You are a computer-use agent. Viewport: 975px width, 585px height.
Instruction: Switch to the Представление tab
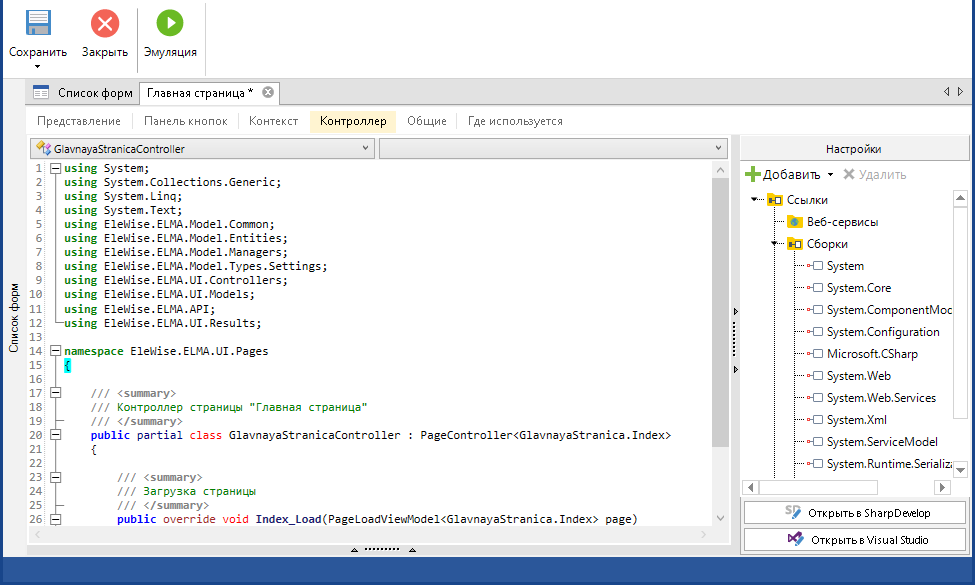[x=78, y=121]
